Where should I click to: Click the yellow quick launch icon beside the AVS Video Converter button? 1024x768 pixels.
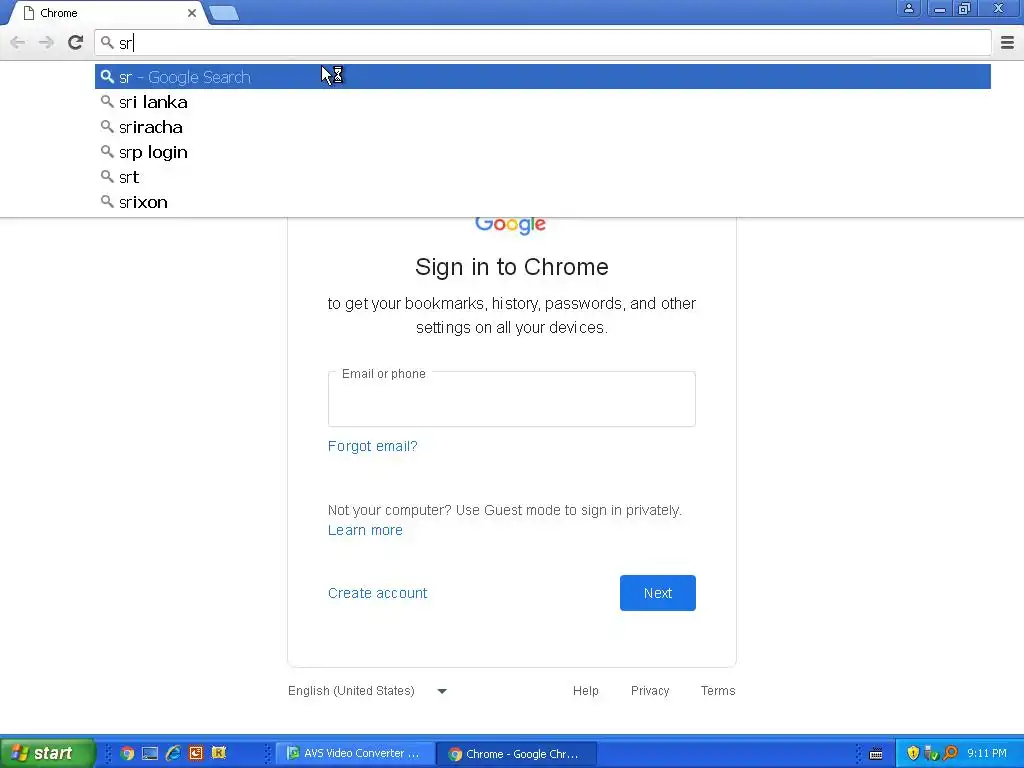(x=219, y=753)
